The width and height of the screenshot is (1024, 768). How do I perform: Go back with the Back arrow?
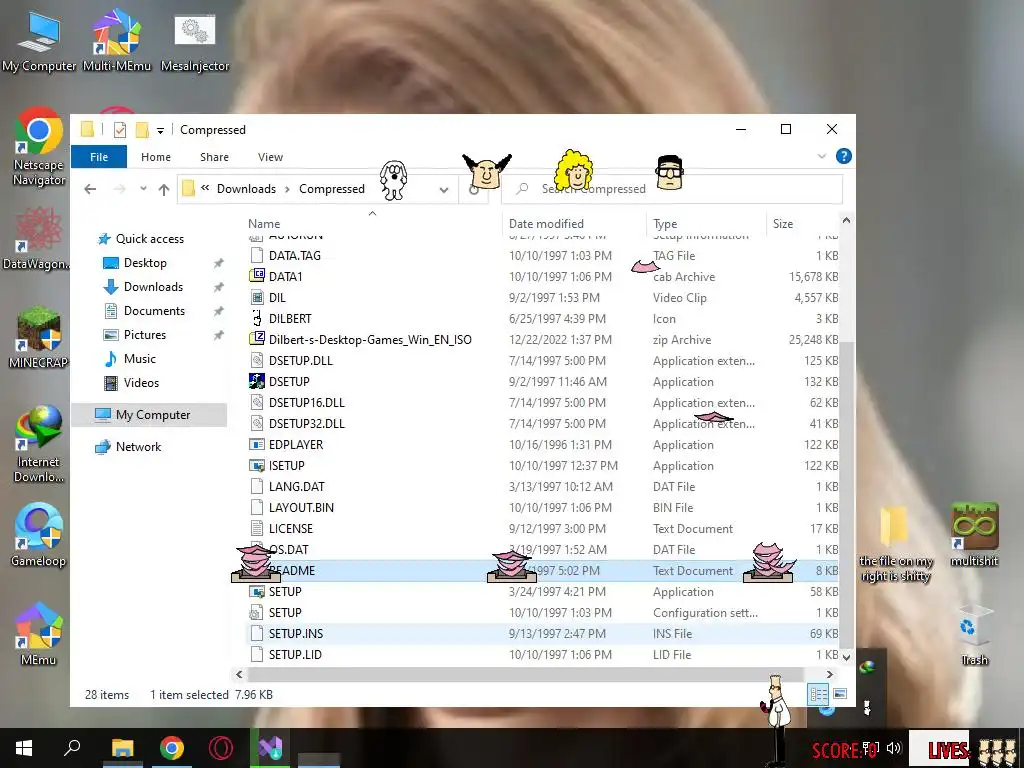90,189
